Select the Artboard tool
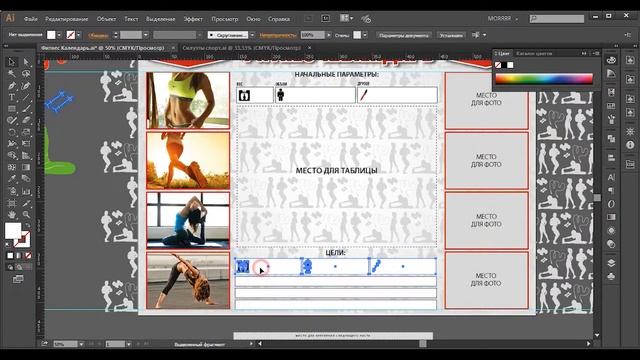The width and height of the screenshot is (640, 360). (x=11, y=203)
